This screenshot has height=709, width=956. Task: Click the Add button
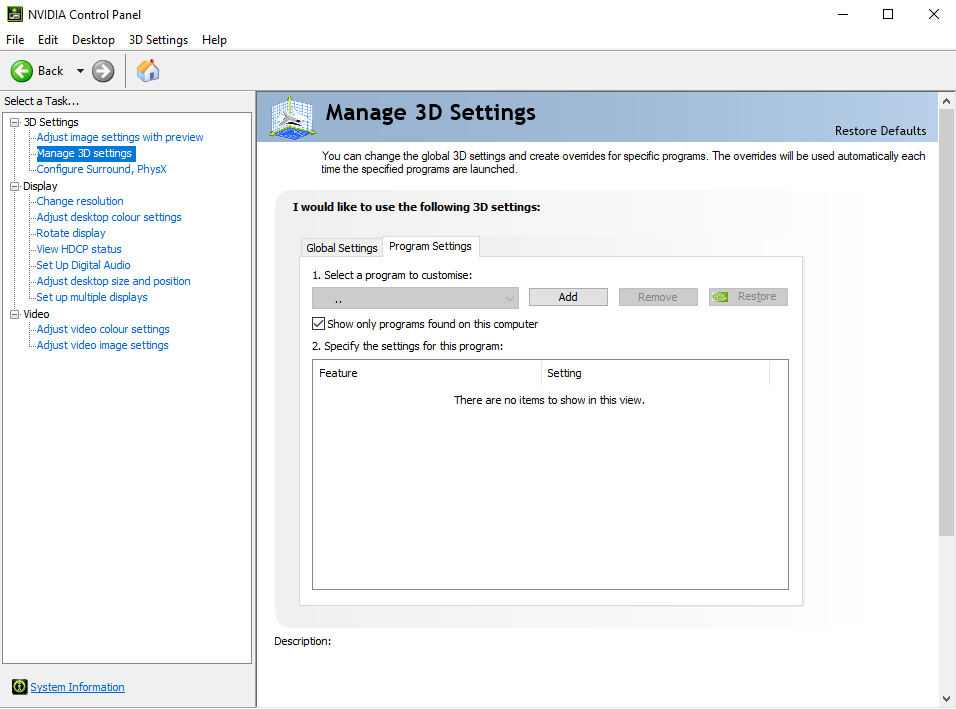click(x=568, y=297)
